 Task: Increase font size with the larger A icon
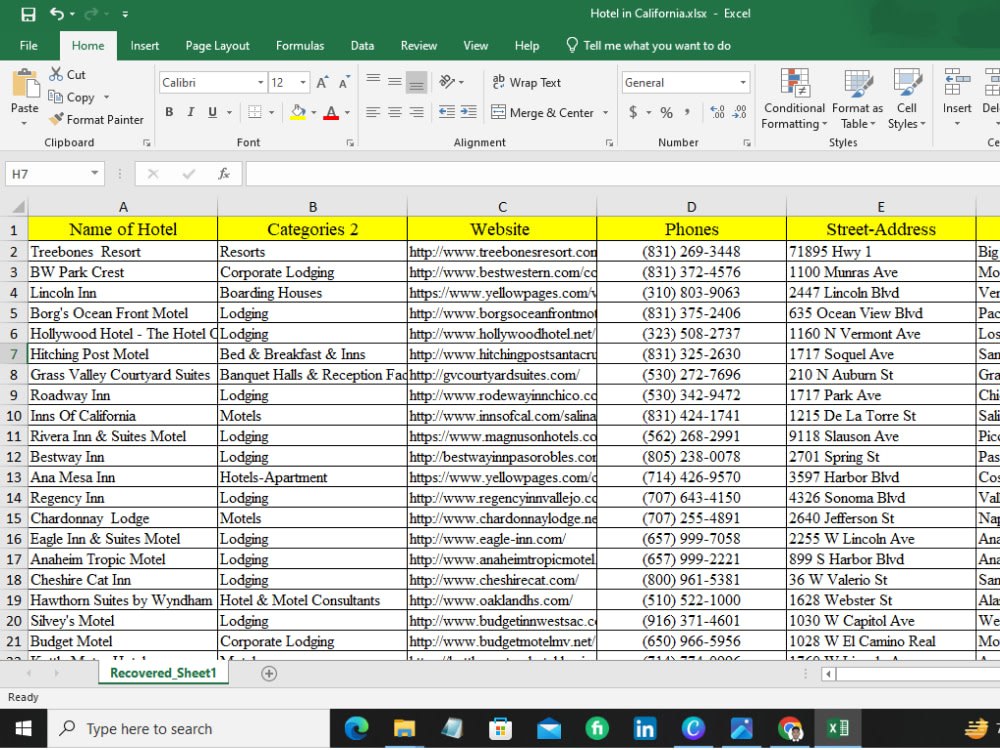pyautogui.click(x=322, y=82)
